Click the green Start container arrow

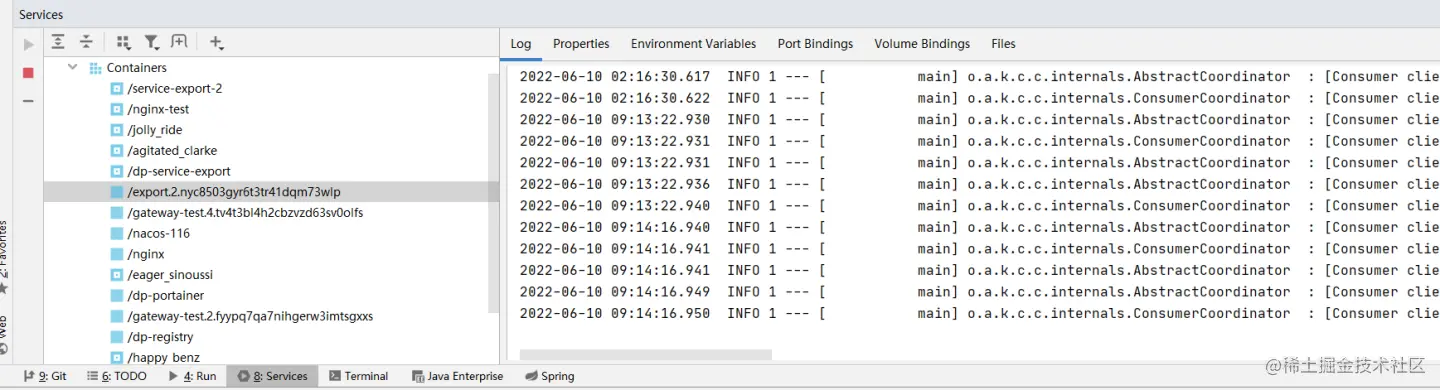[x=28, y=44]
